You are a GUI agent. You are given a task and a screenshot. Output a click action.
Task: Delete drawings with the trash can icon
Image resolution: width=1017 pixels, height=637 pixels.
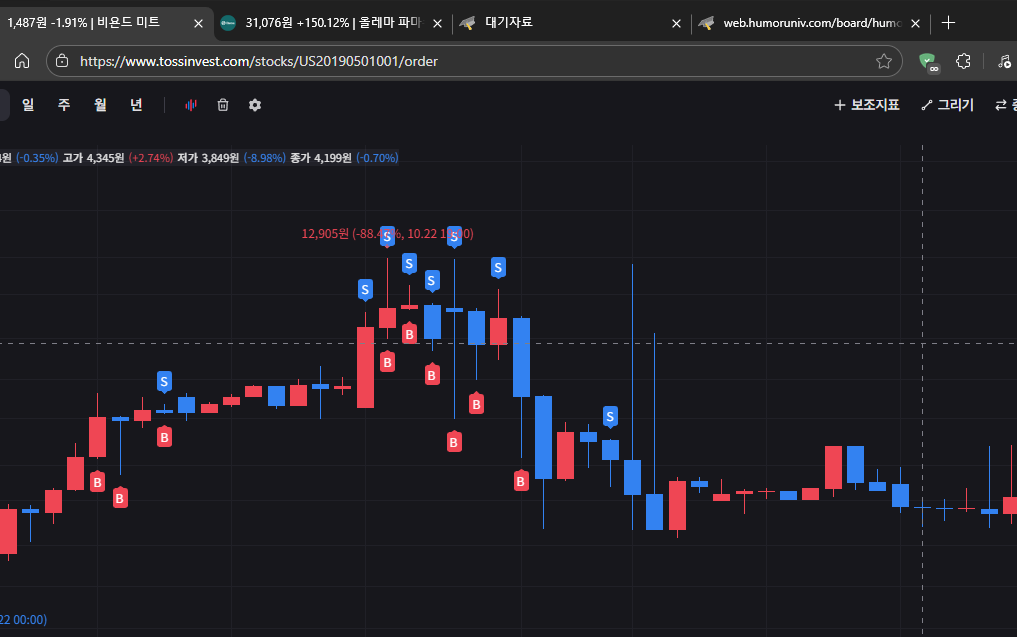222,105
